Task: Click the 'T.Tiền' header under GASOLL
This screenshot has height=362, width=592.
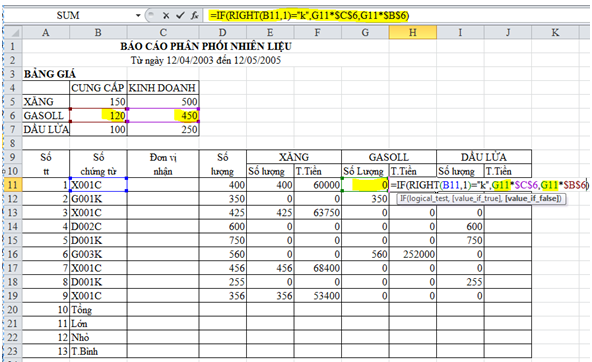Action: click(413, 171)
